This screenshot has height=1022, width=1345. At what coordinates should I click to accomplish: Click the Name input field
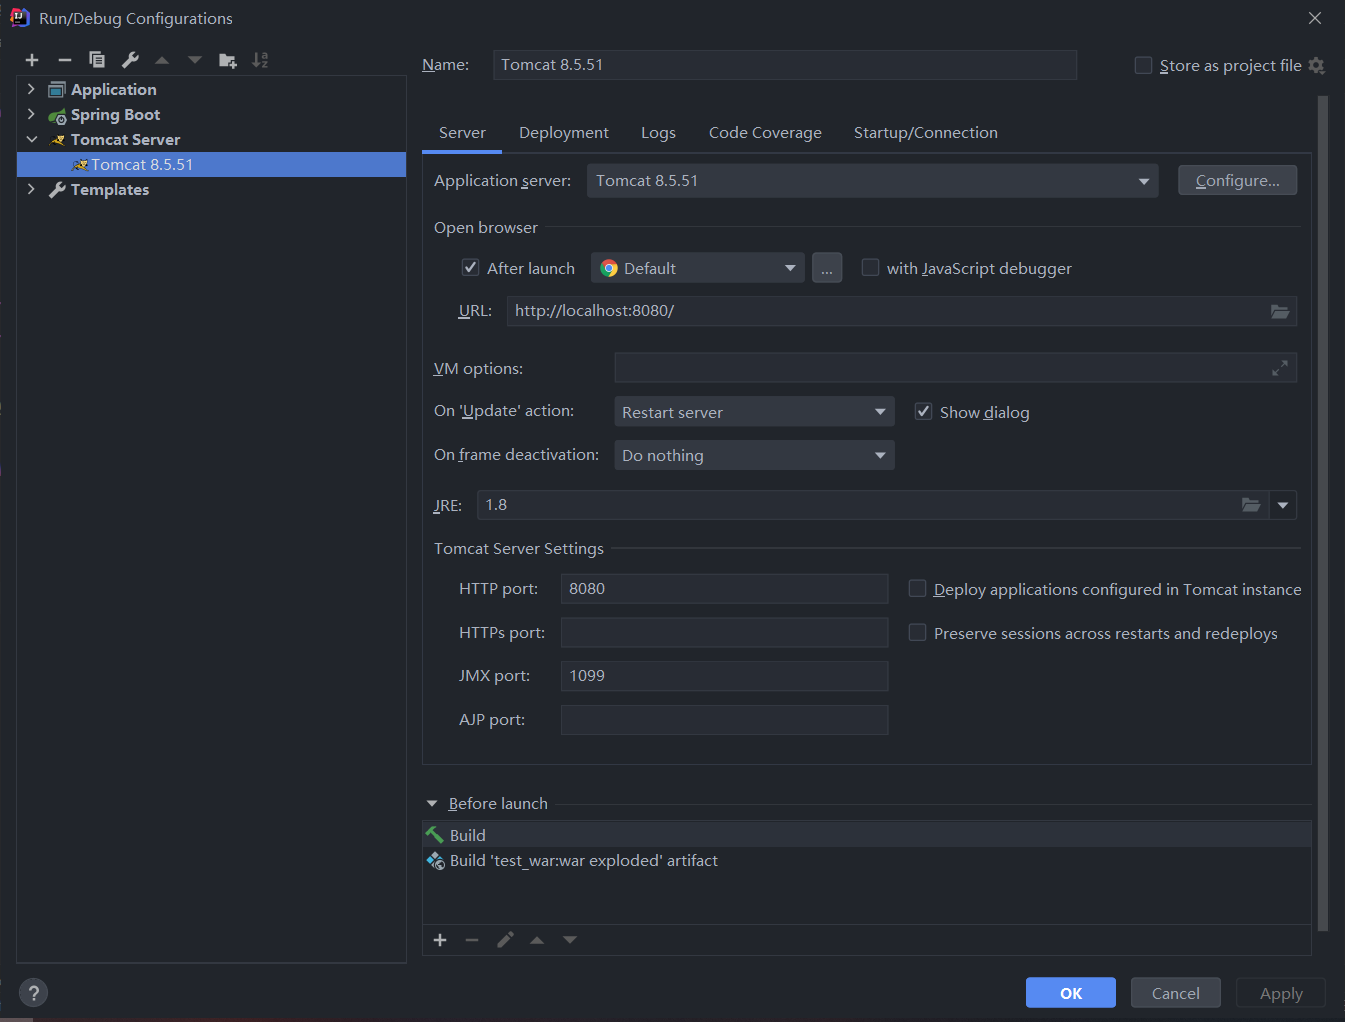(785, 65)
